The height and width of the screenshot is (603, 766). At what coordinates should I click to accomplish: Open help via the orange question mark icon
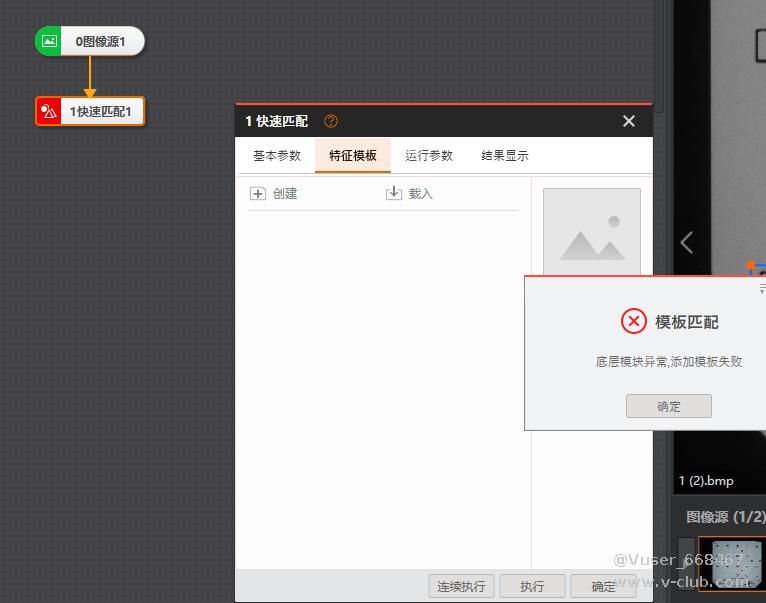click(331, 121)
